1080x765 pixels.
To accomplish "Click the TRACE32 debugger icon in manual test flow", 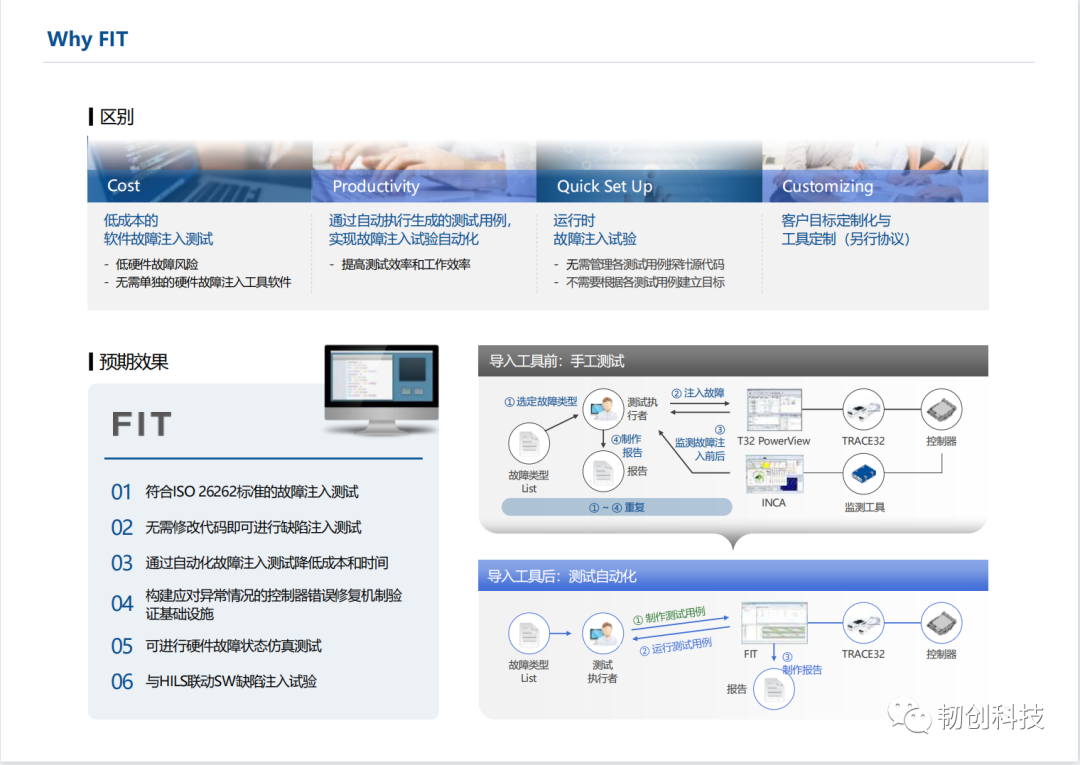I will pyautogui.click(x=862, y=408).
